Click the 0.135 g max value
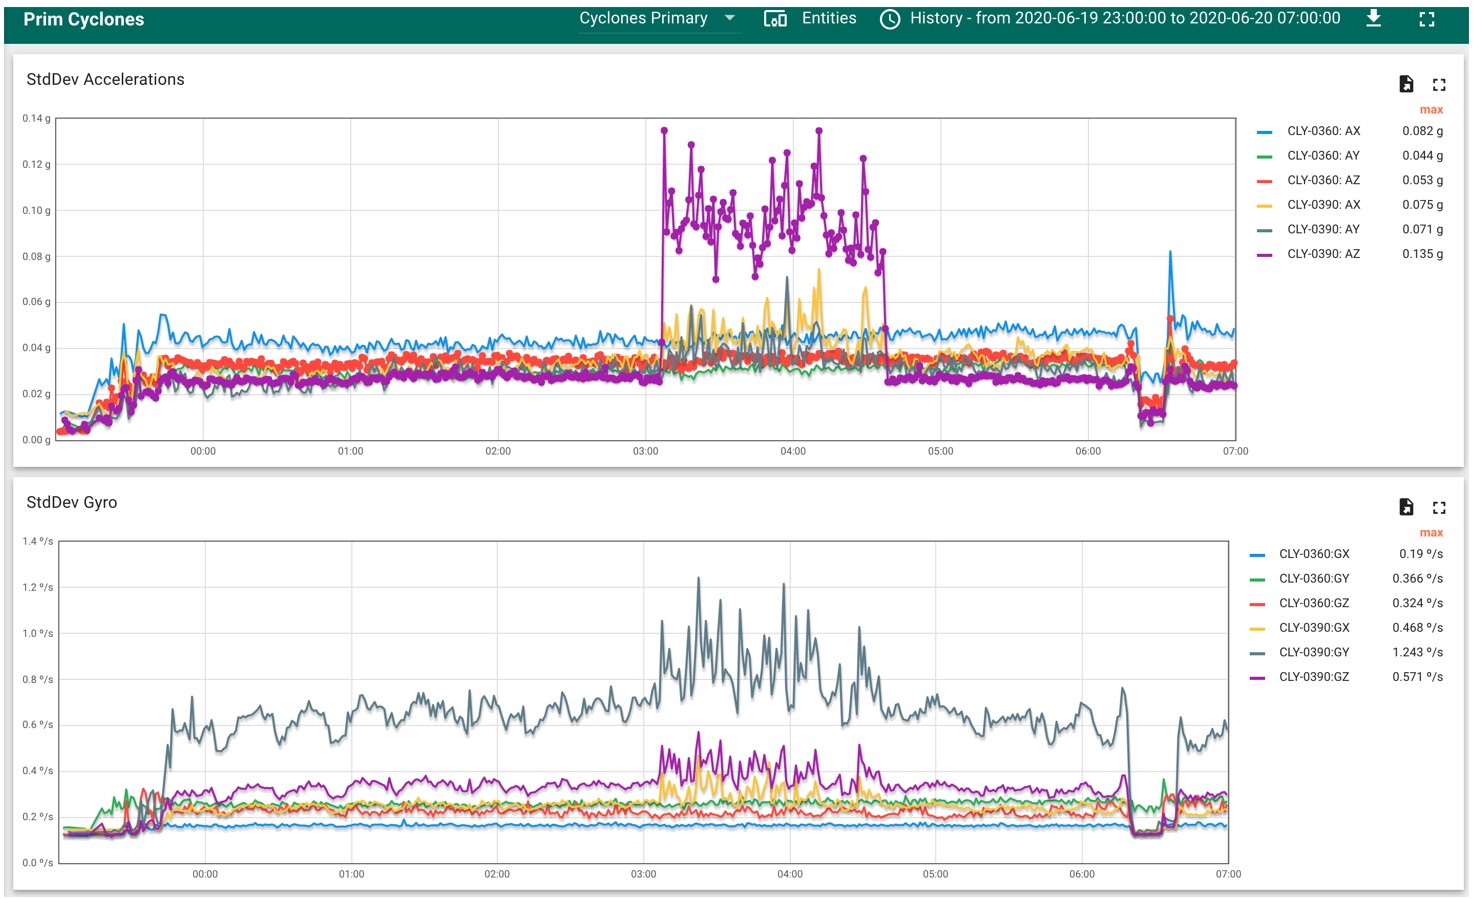1473x899 pixels. point(1422,254)
